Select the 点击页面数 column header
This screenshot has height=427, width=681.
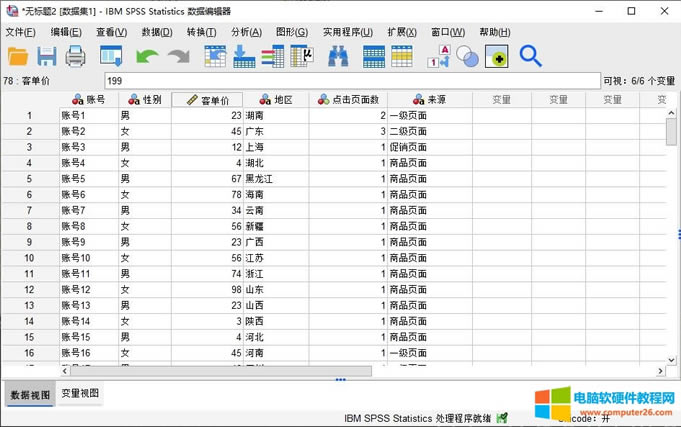click(347, 100)
